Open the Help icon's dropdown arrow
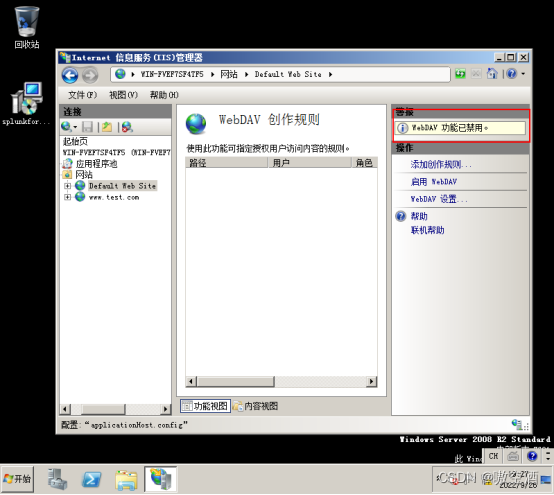The image size is (554, 495). (x=523, y=74)
